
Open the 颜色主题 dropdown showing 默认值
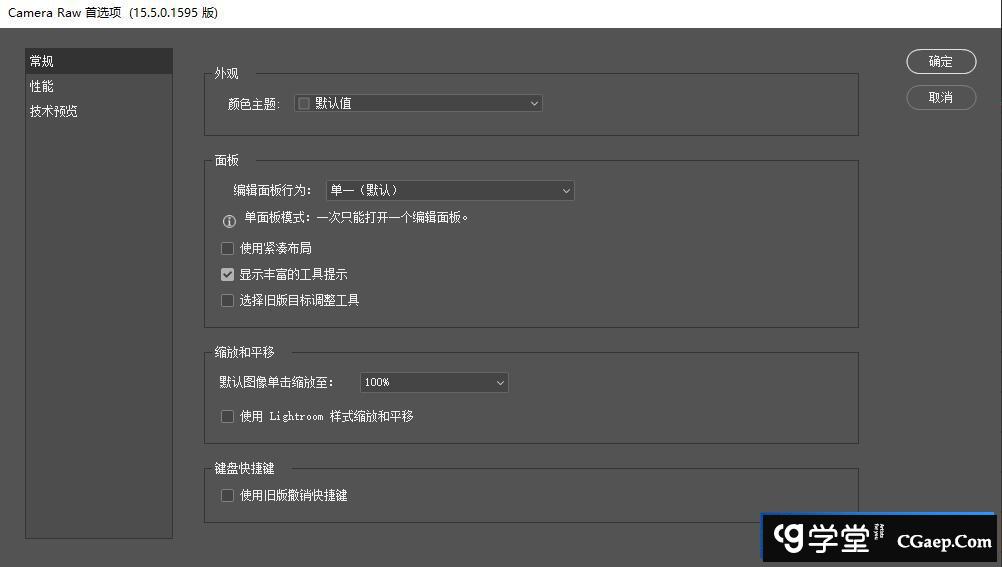[418, 103]
